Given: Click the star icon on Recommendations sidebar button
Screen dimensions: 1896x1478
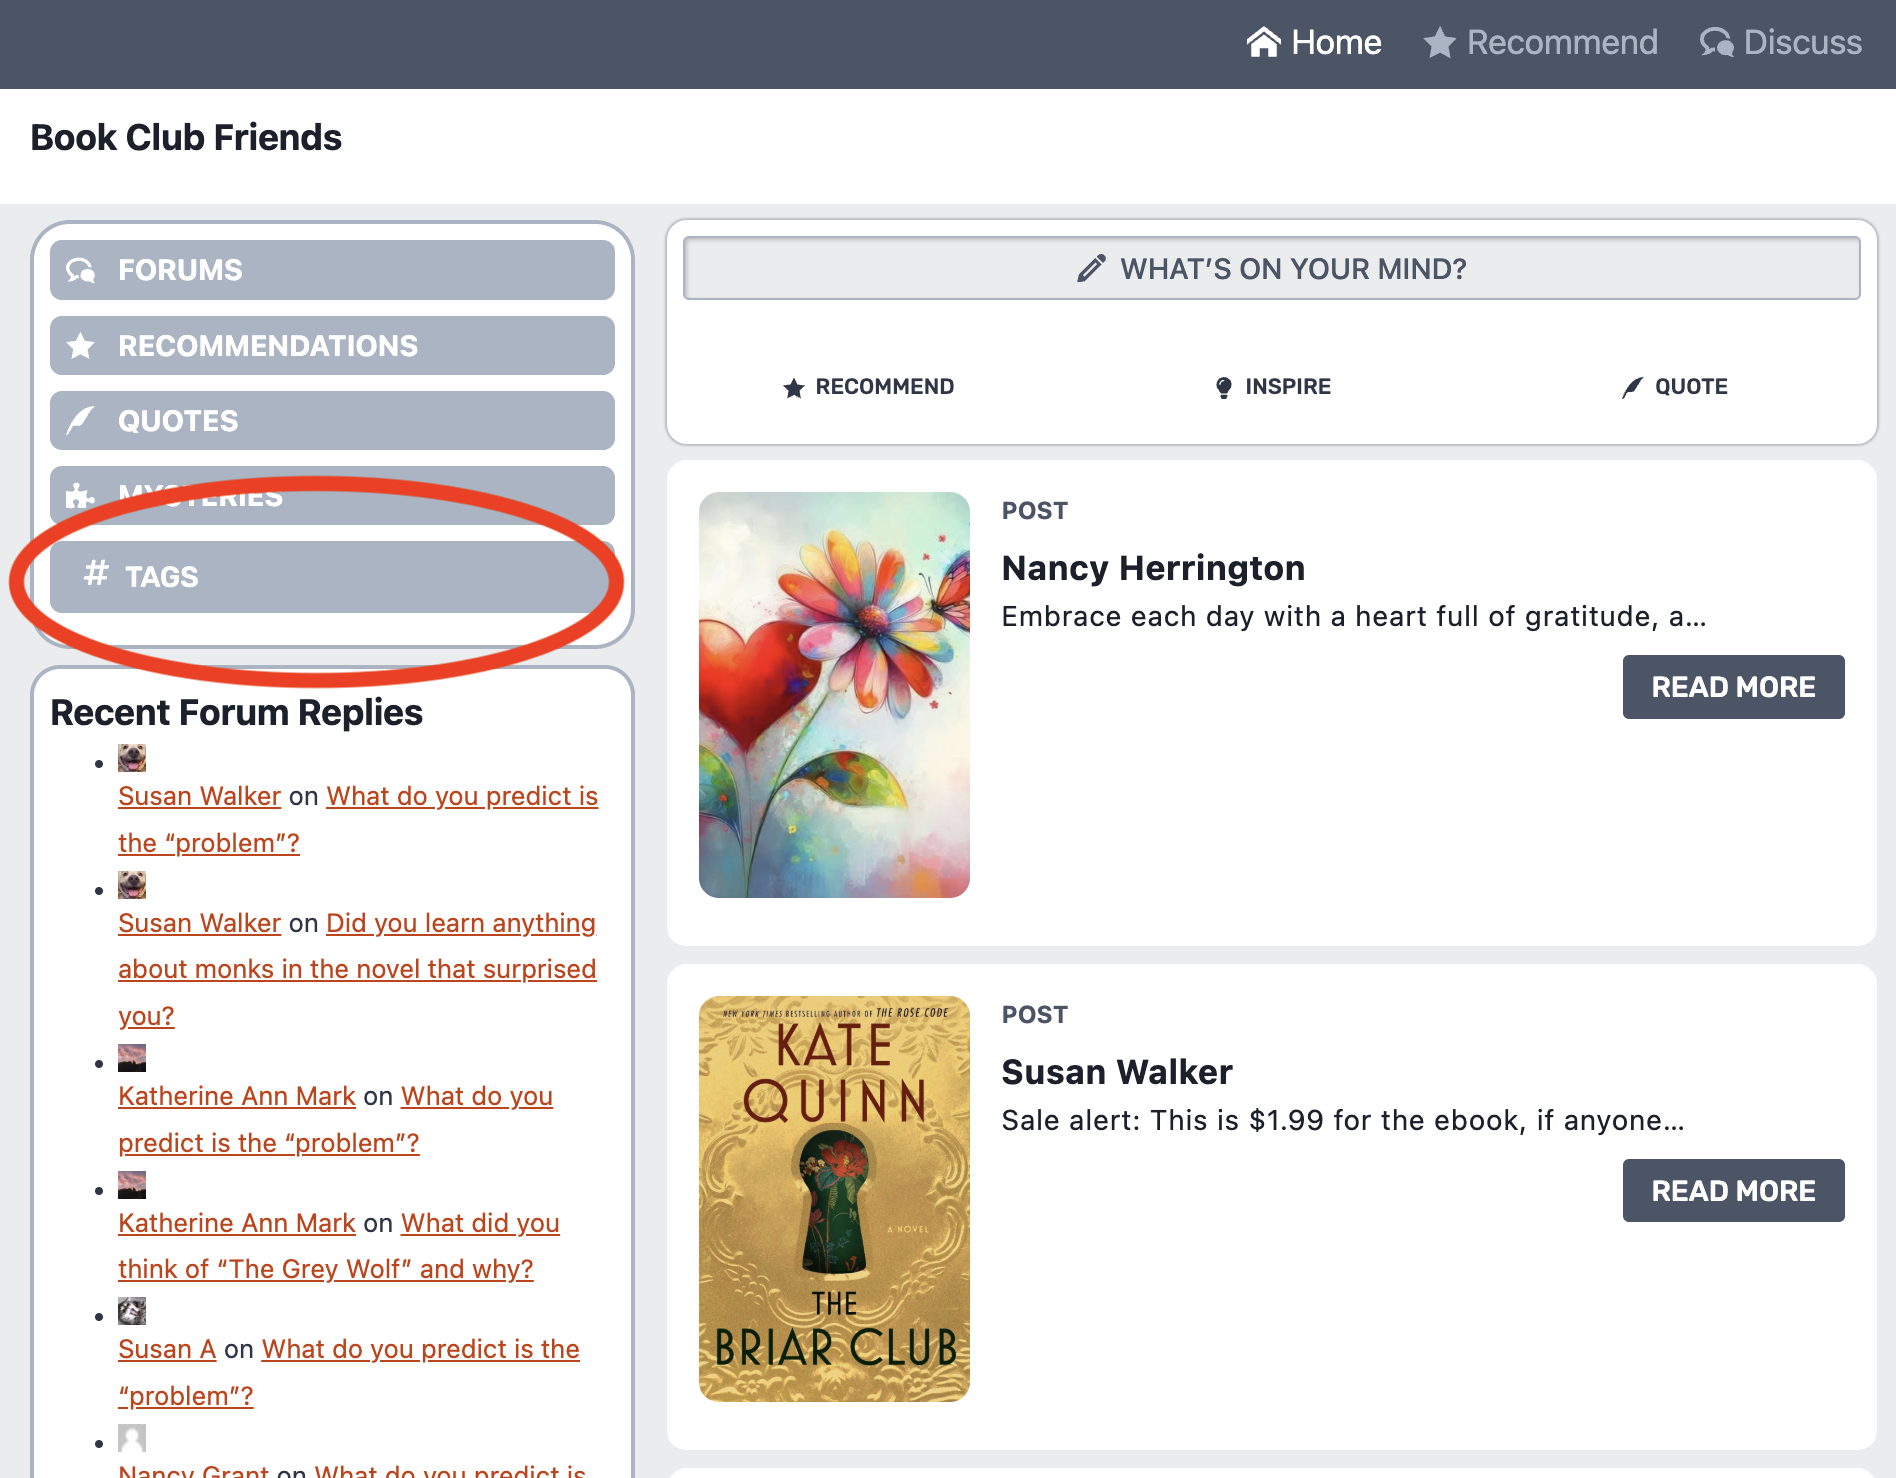Looking at the screenshot, I should (x=81, y=346).
